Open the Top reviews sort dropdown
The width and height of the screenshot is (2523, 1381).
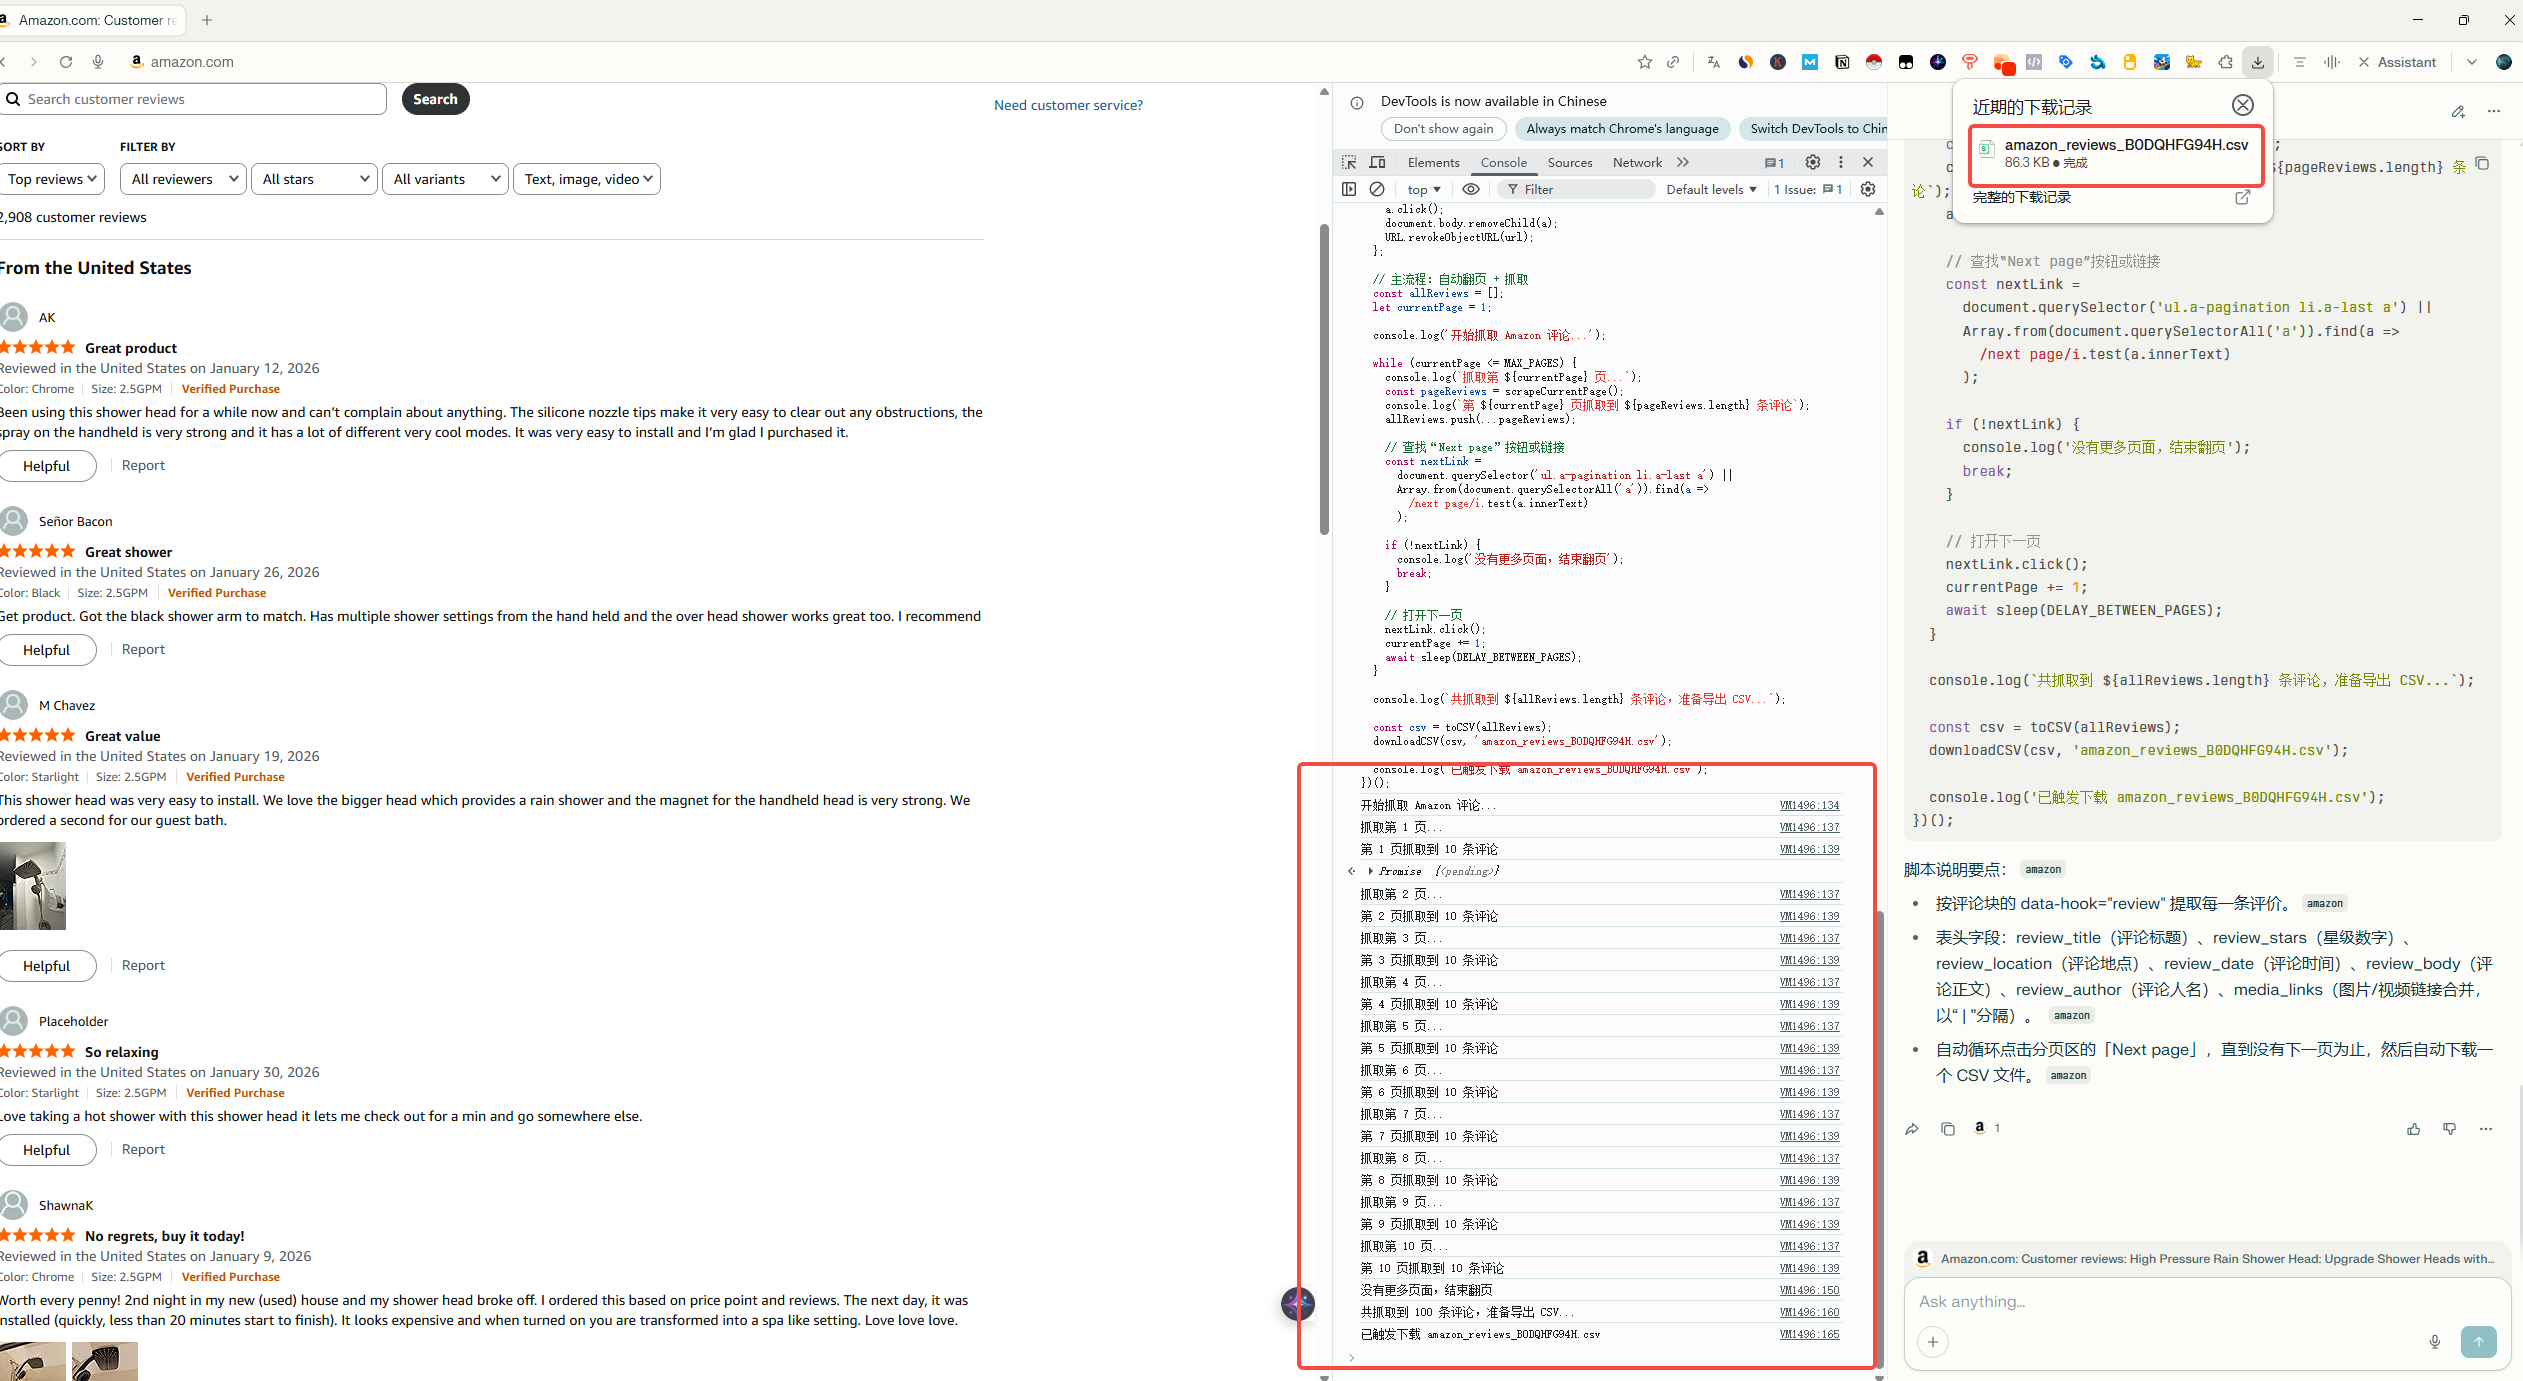click(52, 179)
